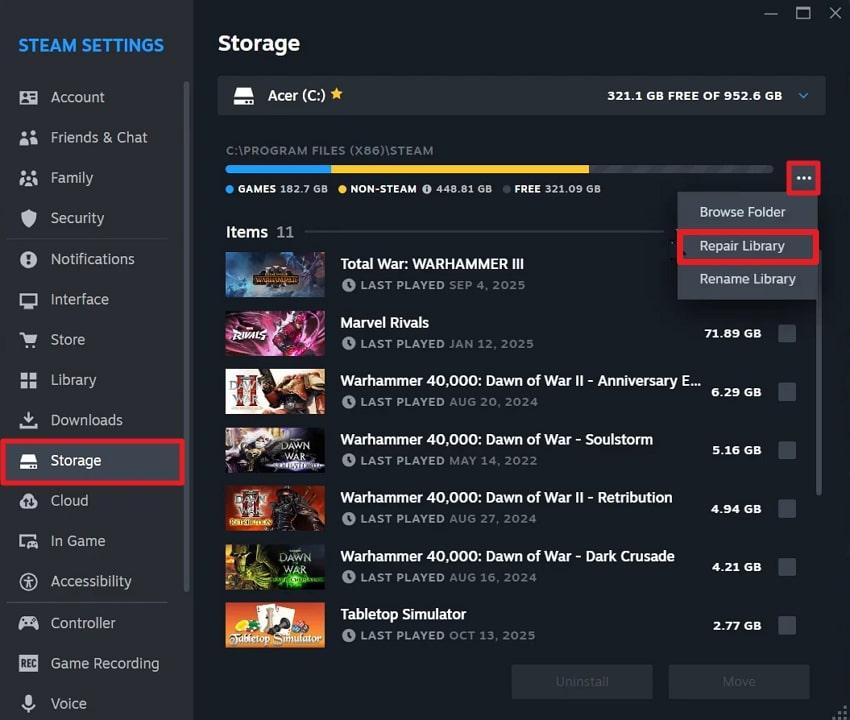Click the Browse Folder option
The image size is (850, 720).
pos(742,212)
